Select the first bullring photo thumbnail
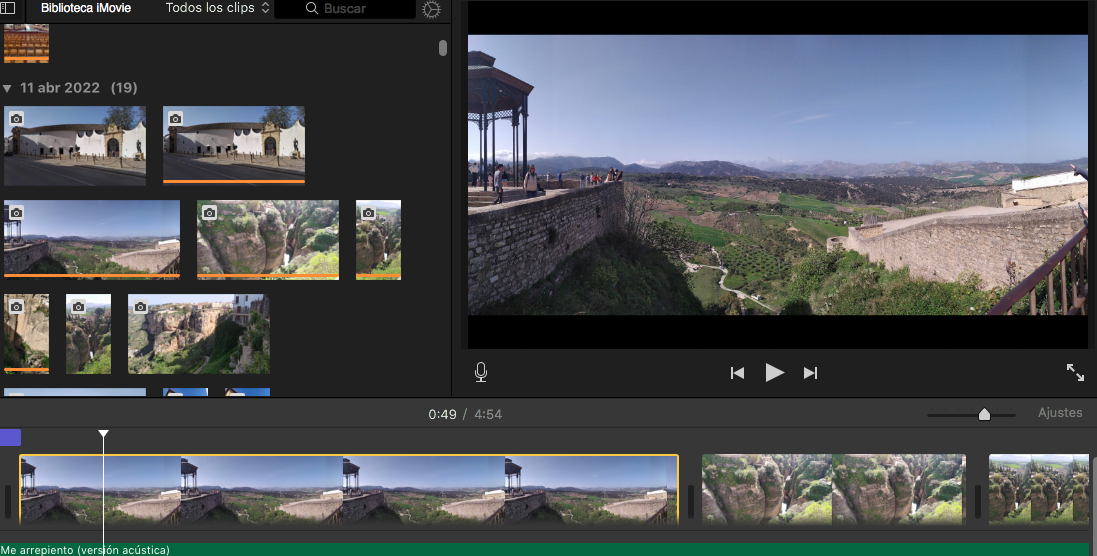Image resolution: width=1097 pixels, height=556 pixels. point(75,145)
